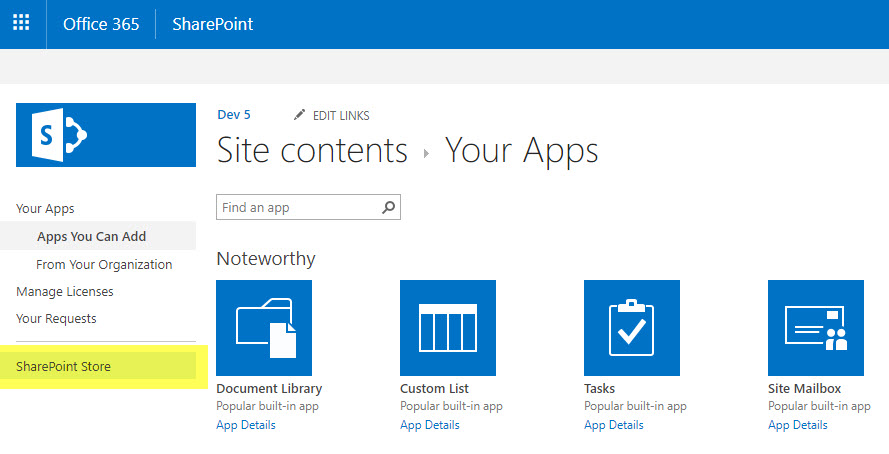Click the search magnifier icon
Image resolution: width=889 pixels, height=454 pixels.
[388, 207]
